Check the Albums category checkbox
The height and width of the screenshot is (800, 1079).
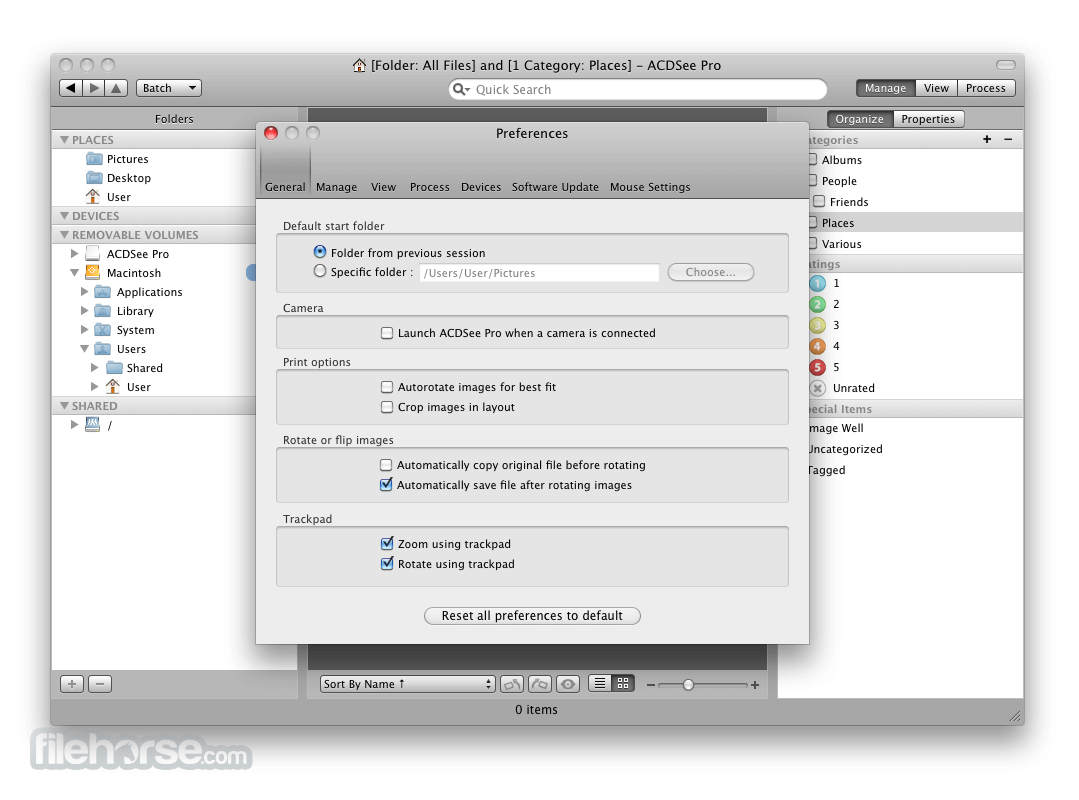813,160
